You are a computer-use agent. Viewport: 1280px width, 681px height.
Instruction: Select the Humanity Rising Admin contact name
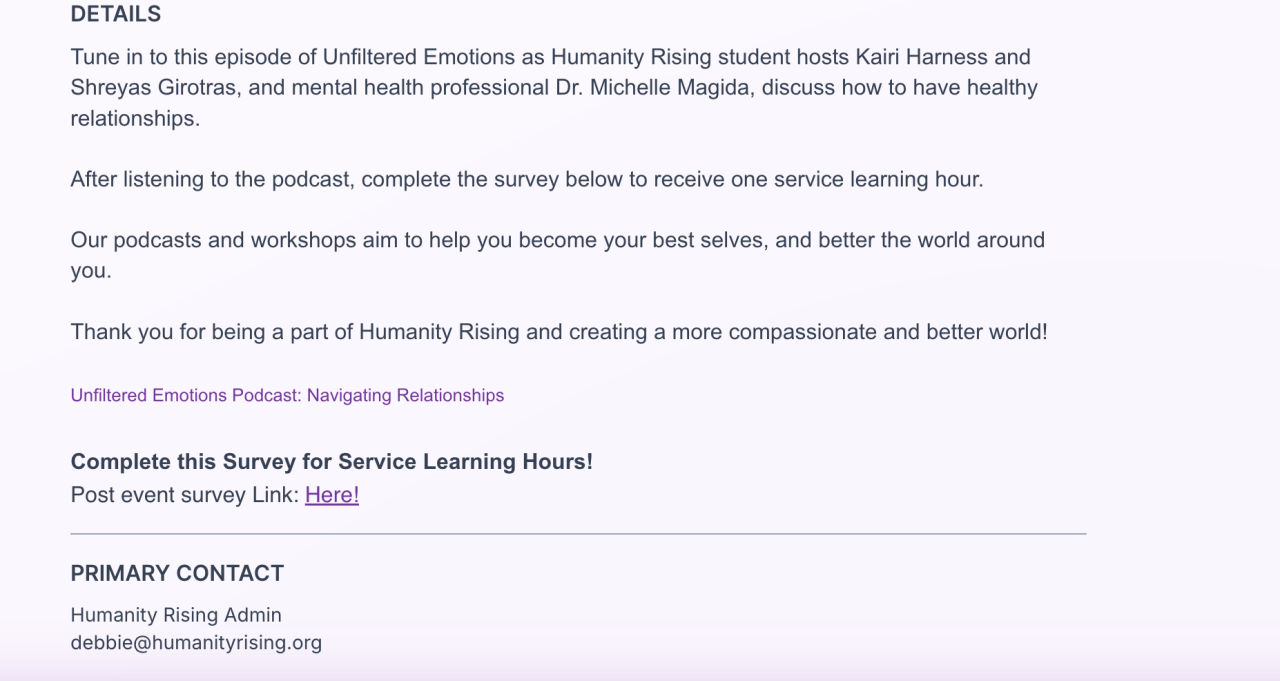coord(176,614)
